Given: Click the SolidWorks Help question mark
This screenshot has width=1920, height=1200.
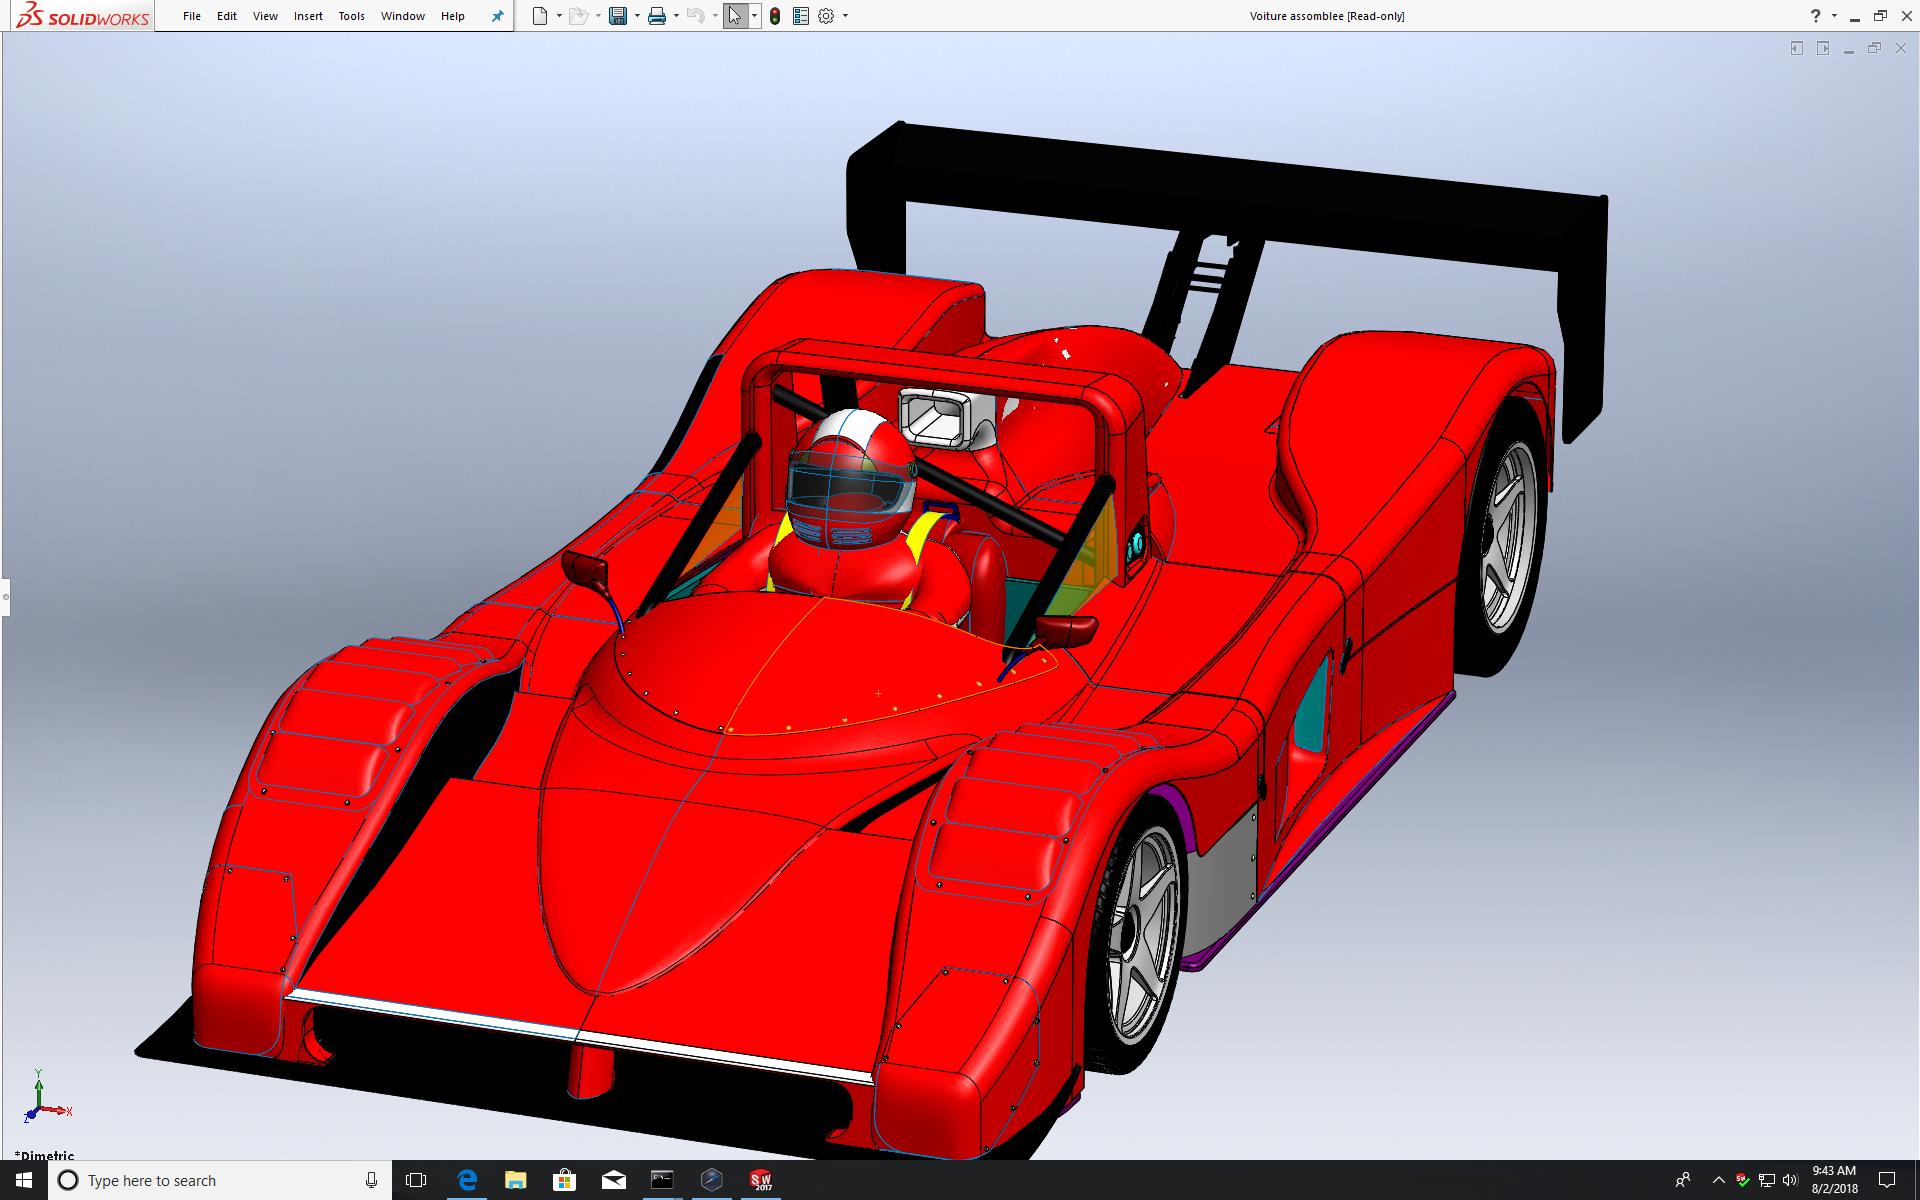Looking at the screenshot, I should point(1815,16).
